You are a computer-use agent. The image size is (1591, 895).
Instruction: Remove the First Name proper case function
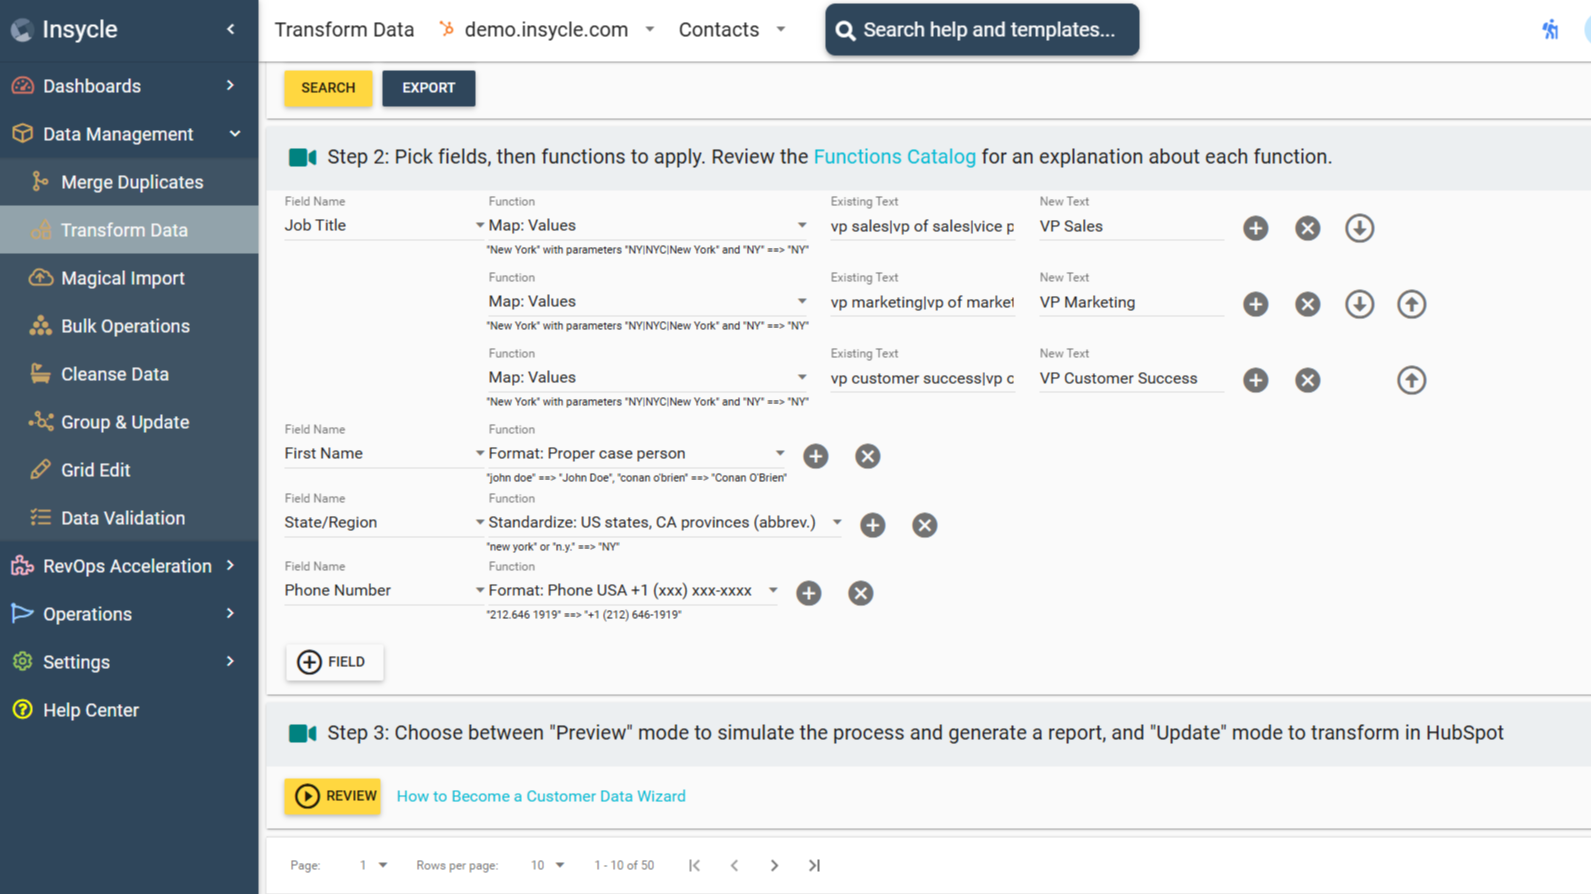[x=867, y=456]
